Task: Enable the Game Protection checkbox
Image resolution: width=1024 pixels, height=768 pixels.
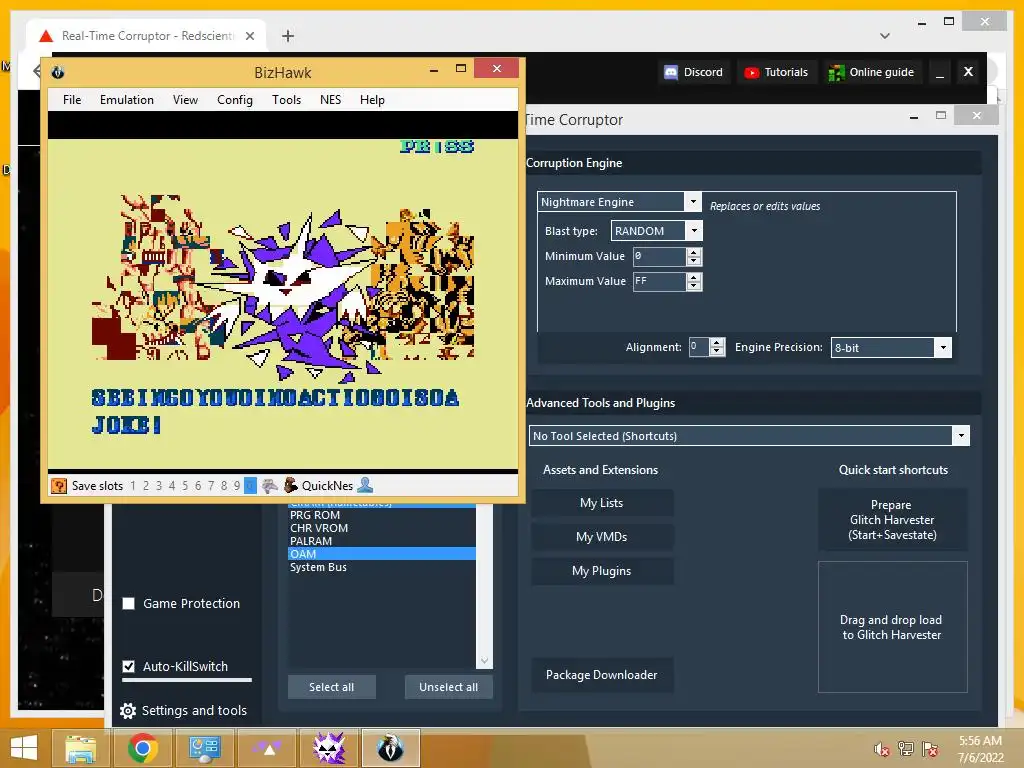Action: (129, 603)
